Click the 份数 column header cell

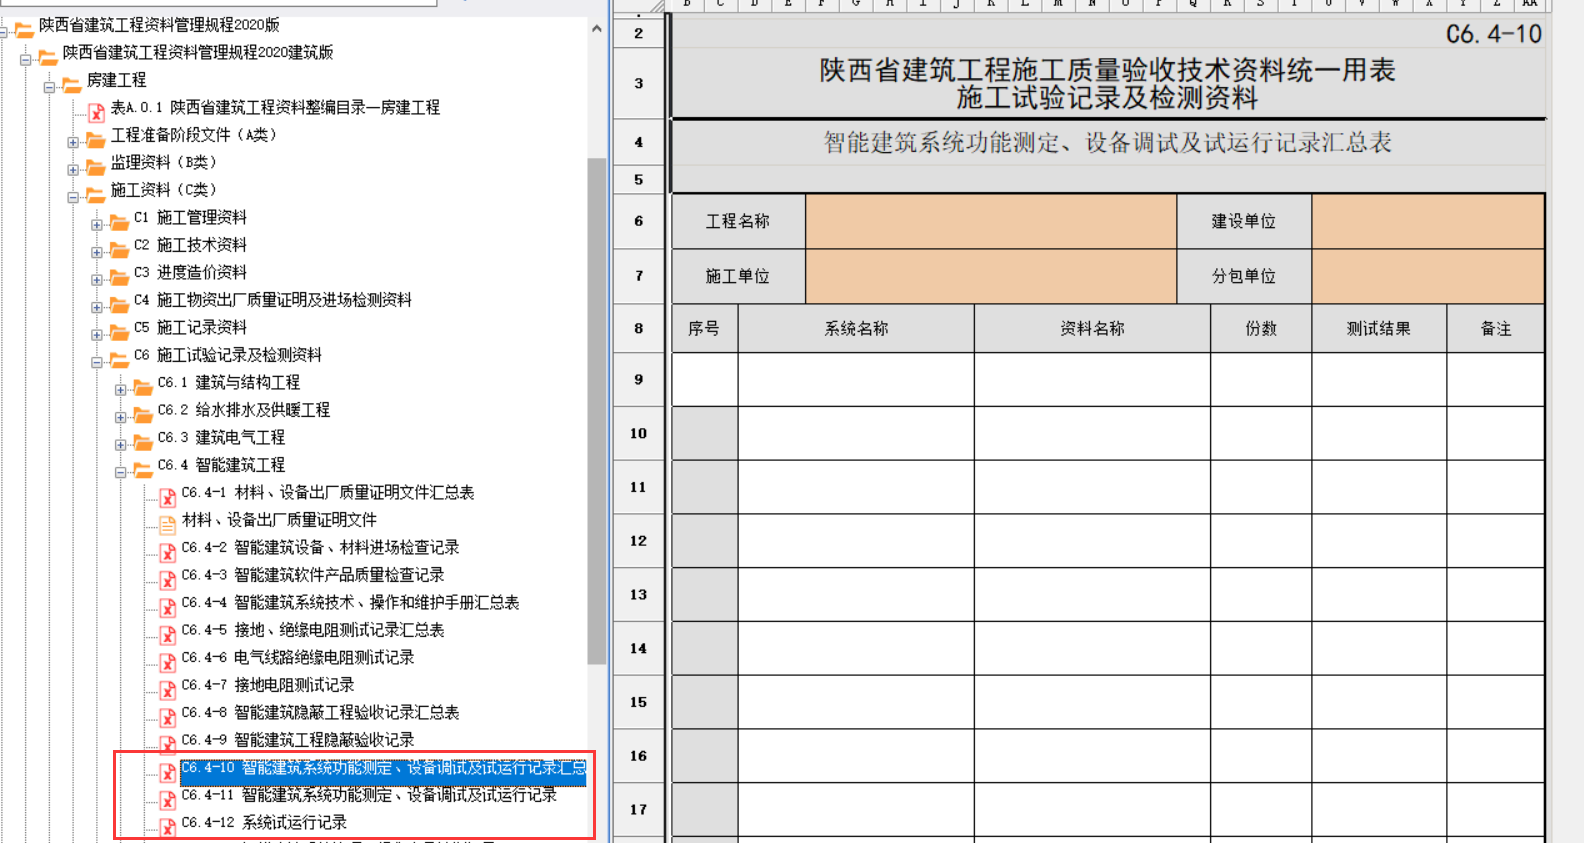coord(1261,328)
